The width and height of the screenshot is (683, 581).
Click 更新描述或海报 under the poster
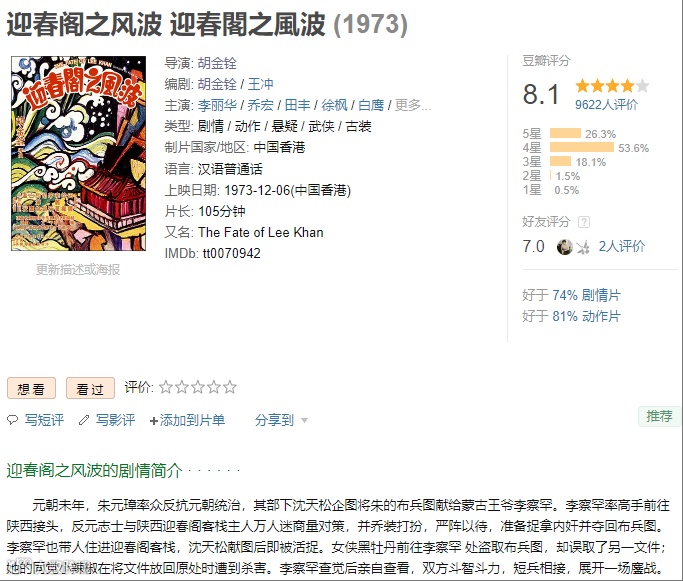[78, 270]
